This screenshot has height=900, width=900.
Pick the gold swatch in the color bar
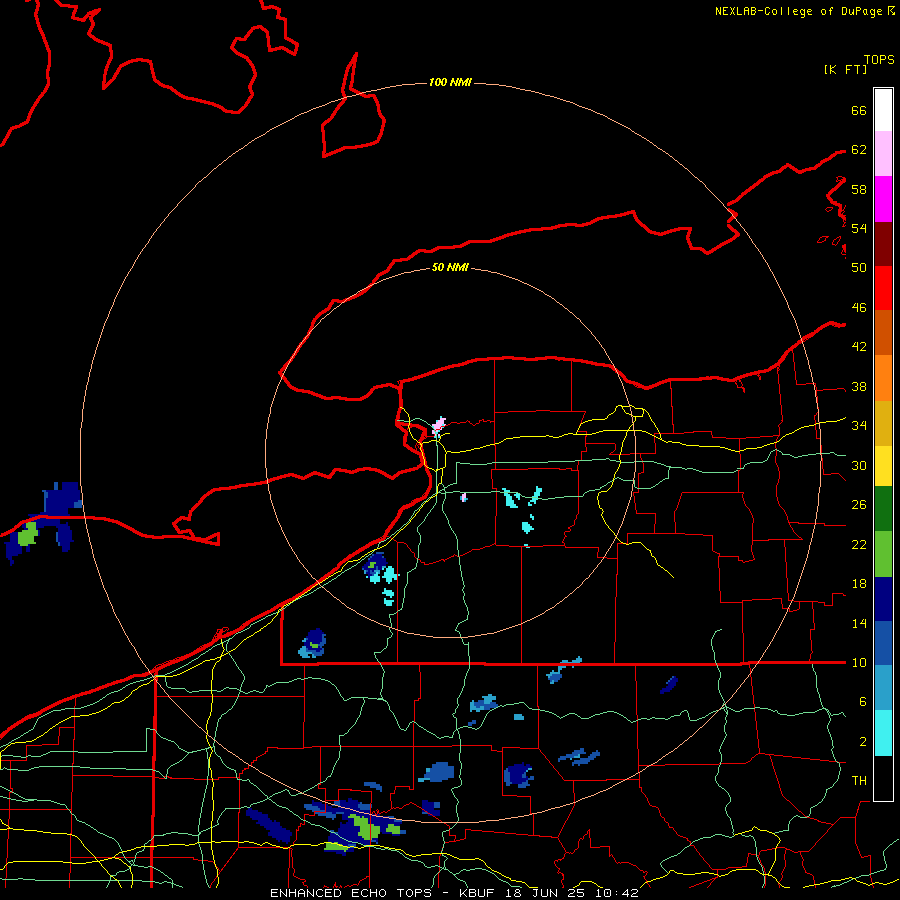click(x=883, y=423)
